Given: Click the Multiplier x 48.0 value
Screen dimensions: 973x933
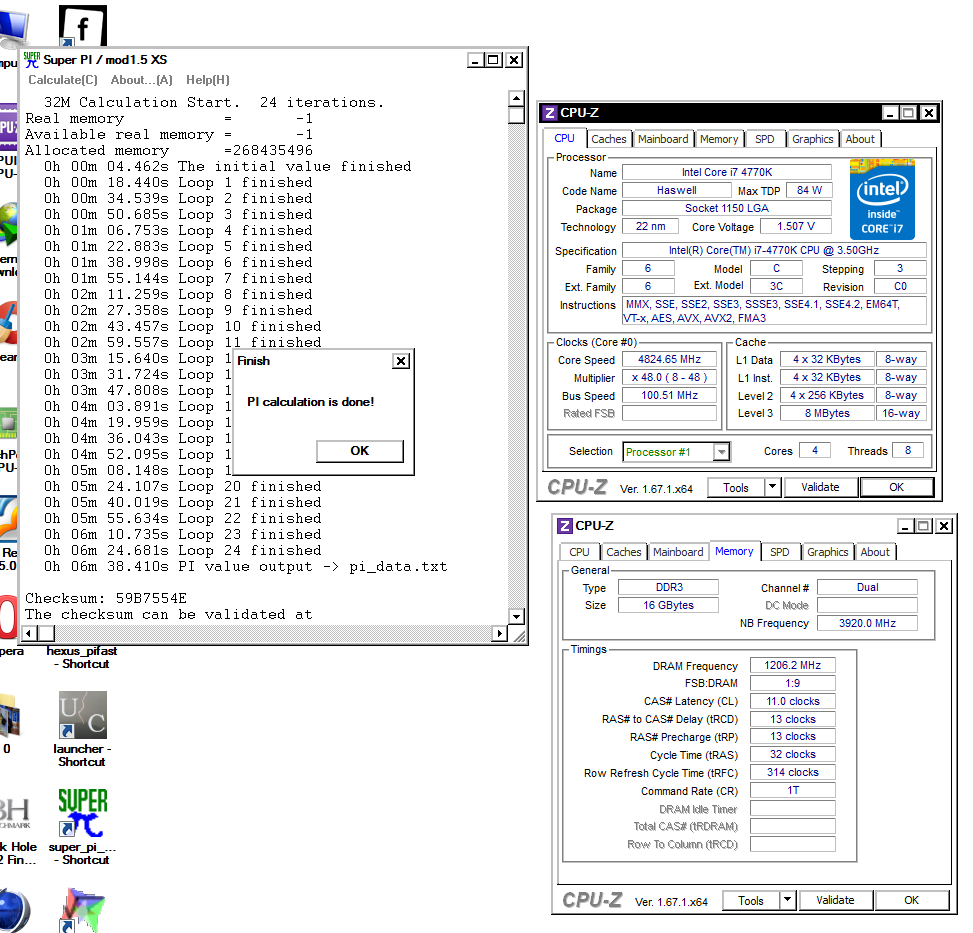Looking at the screenshot, I should click(670, 378).
